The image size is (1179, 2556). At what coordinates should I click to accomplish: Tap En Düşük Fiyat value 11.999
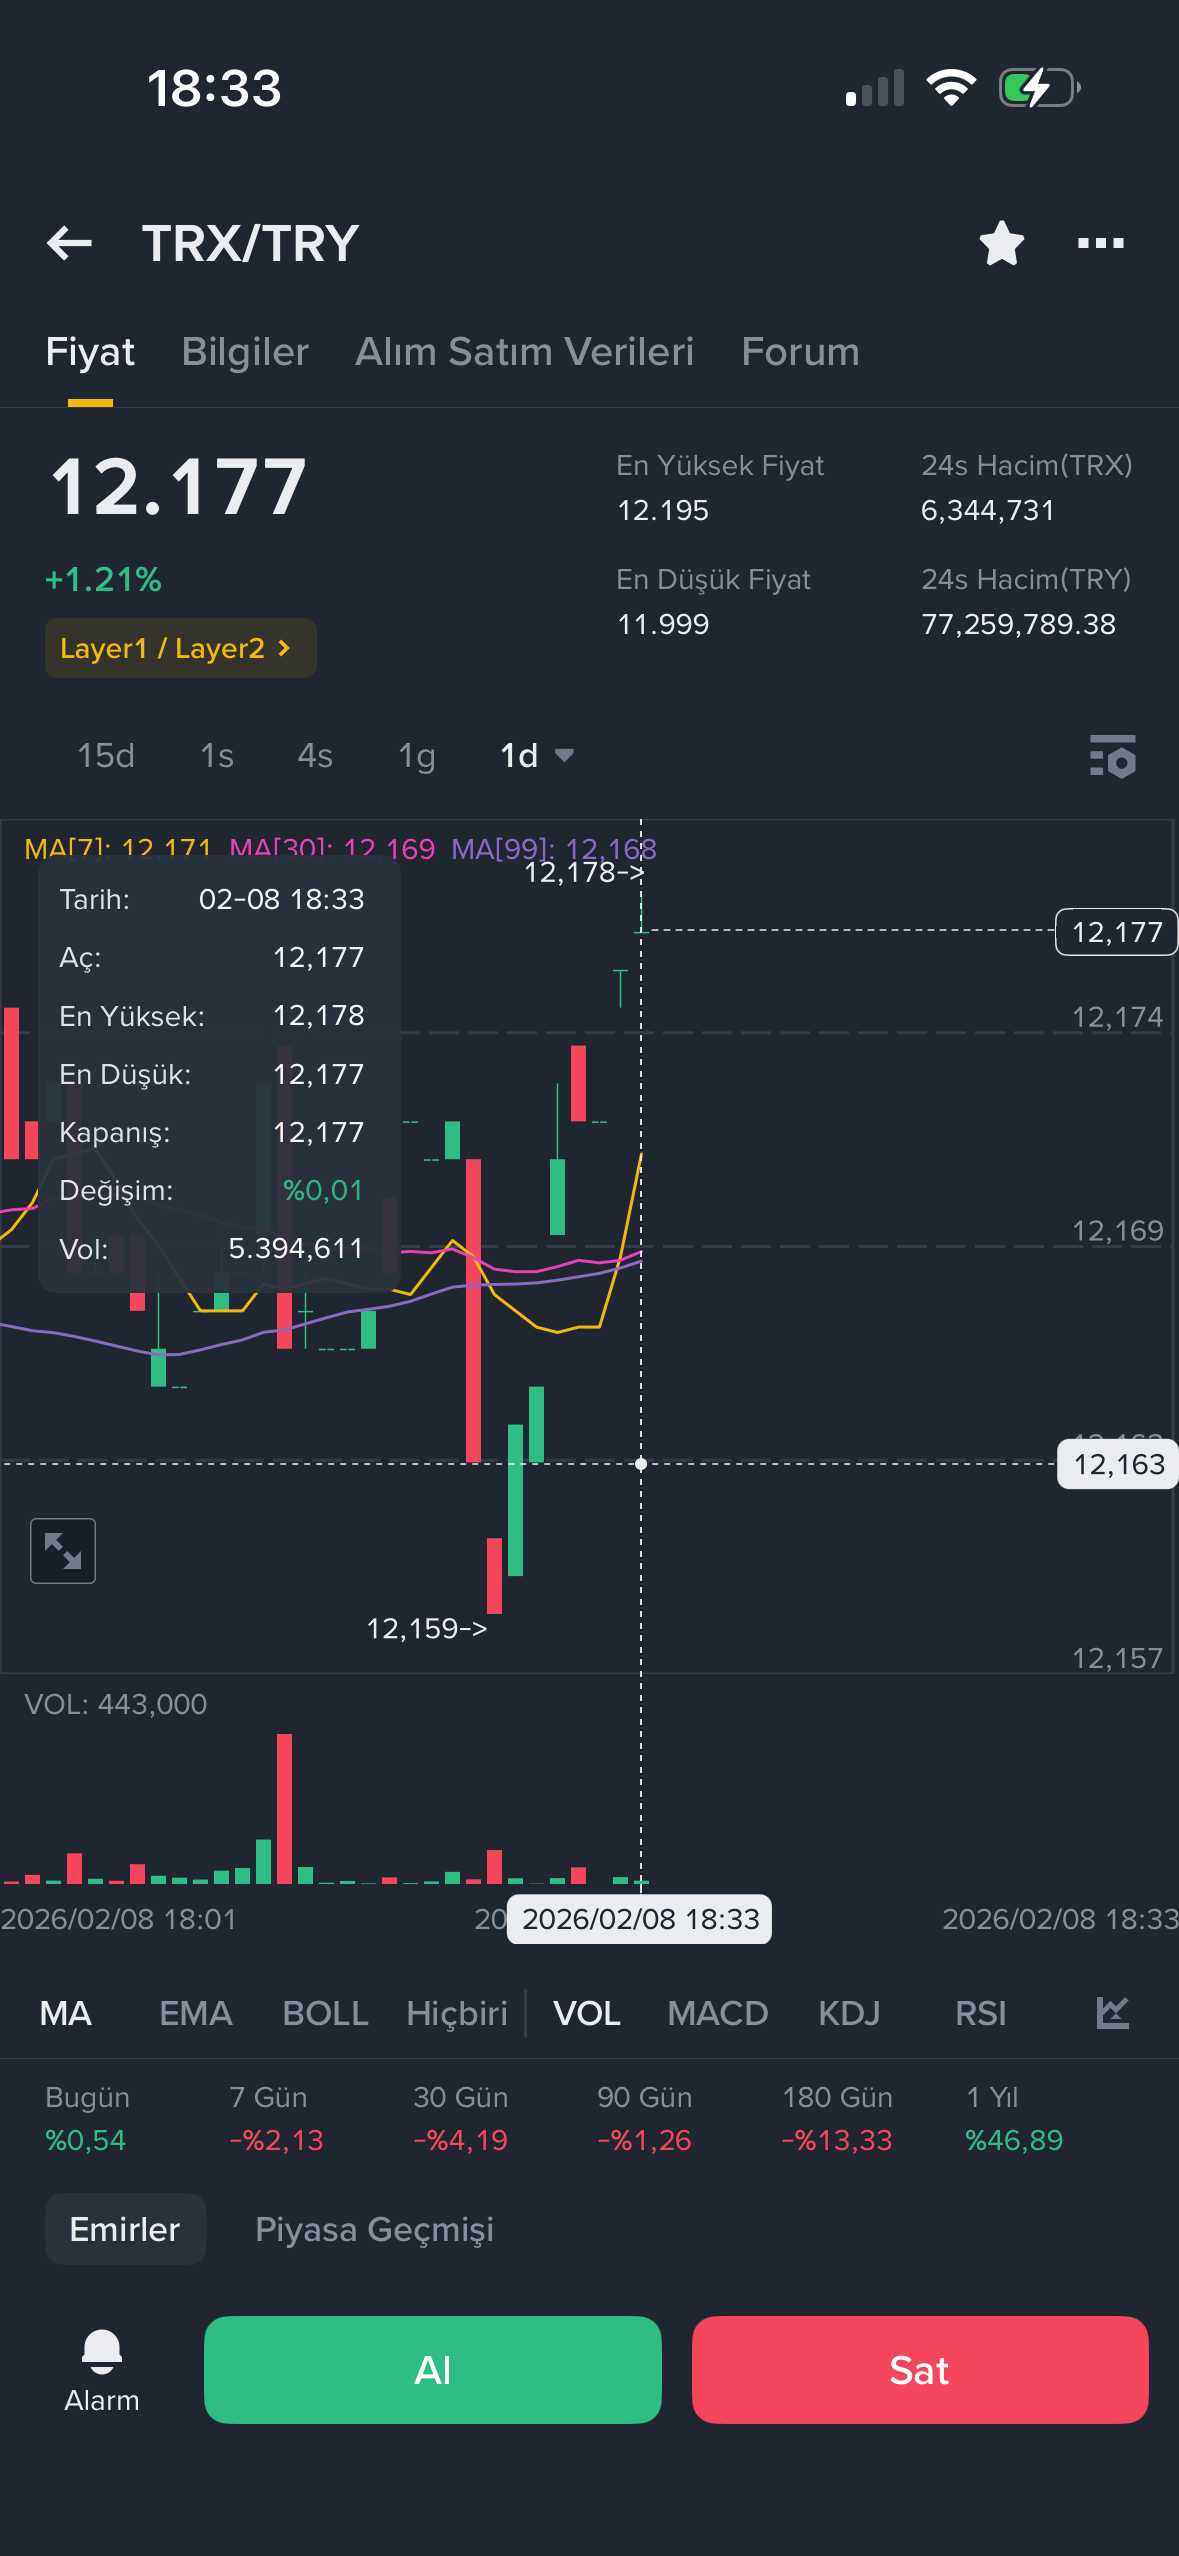(x=663, y=624)
